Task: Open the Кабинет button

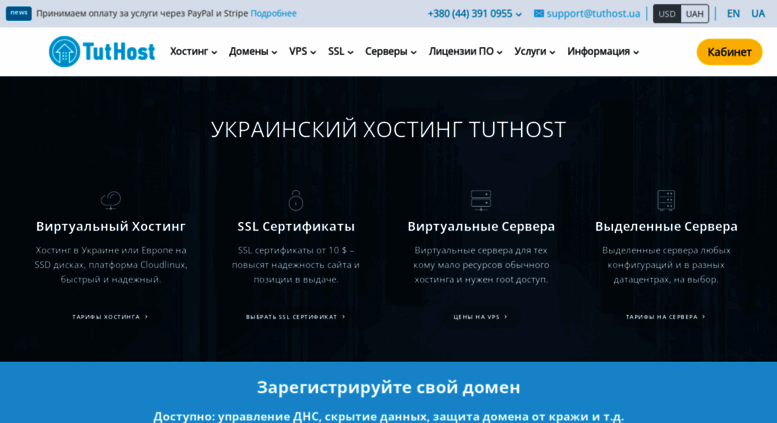Action: click(x=729, y=52)
